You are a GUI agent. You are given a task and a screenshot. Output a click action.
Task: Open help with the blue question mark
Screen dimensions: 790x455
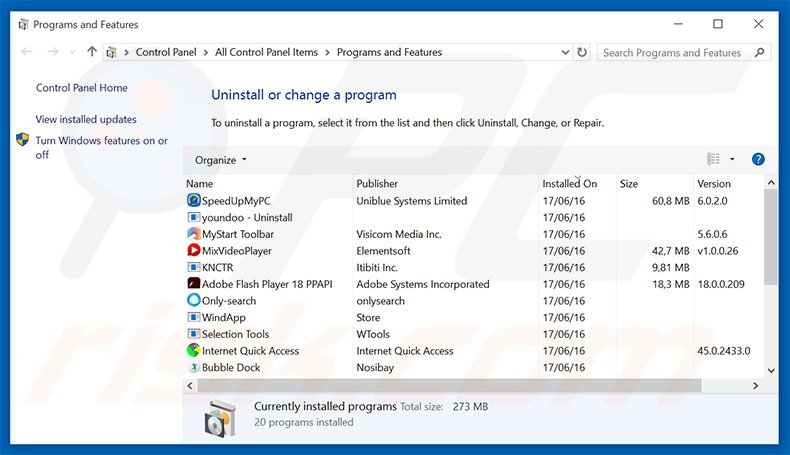click(758, 159)
